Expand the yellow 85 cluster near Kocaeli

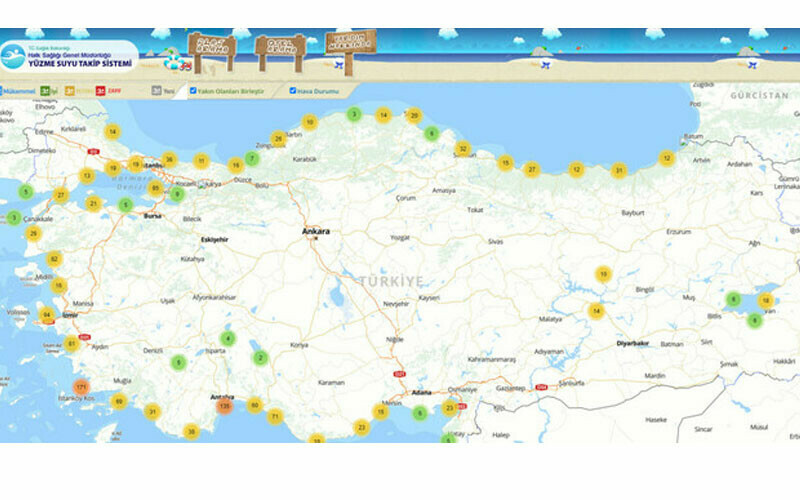click(x=155, y=187)
